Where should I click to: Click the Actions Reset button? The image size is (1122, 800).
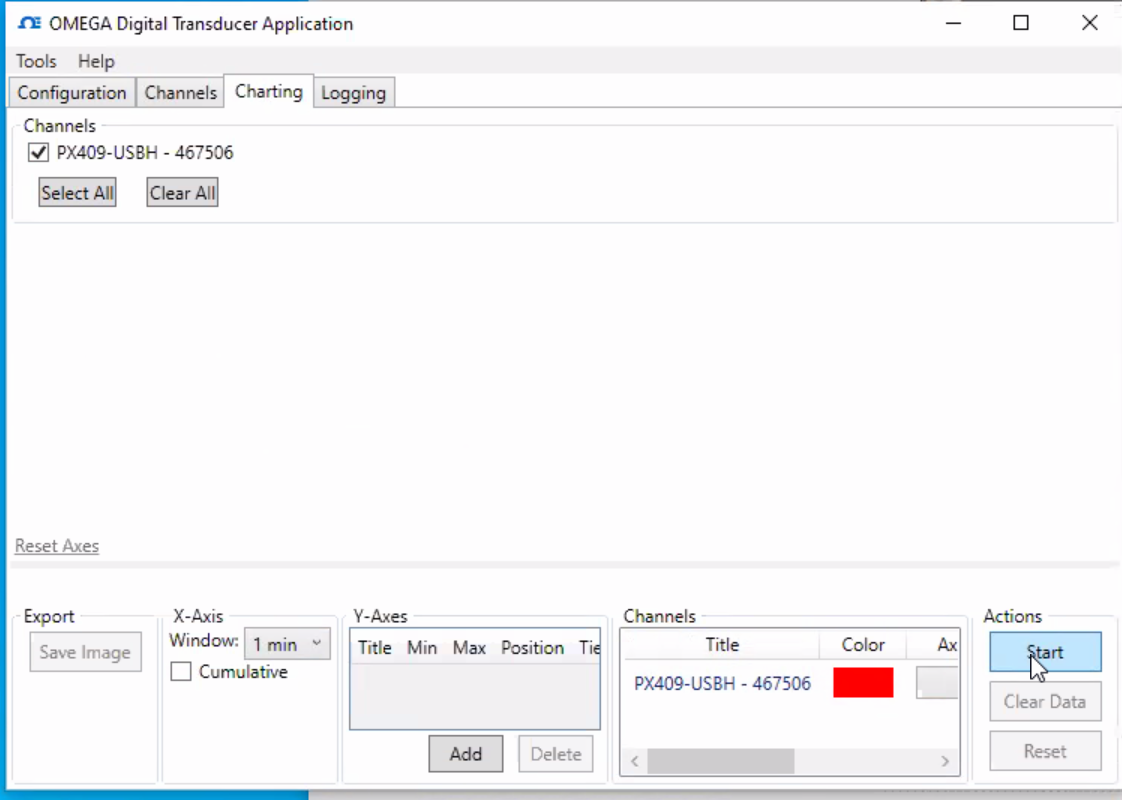[x=1045, y=751]
